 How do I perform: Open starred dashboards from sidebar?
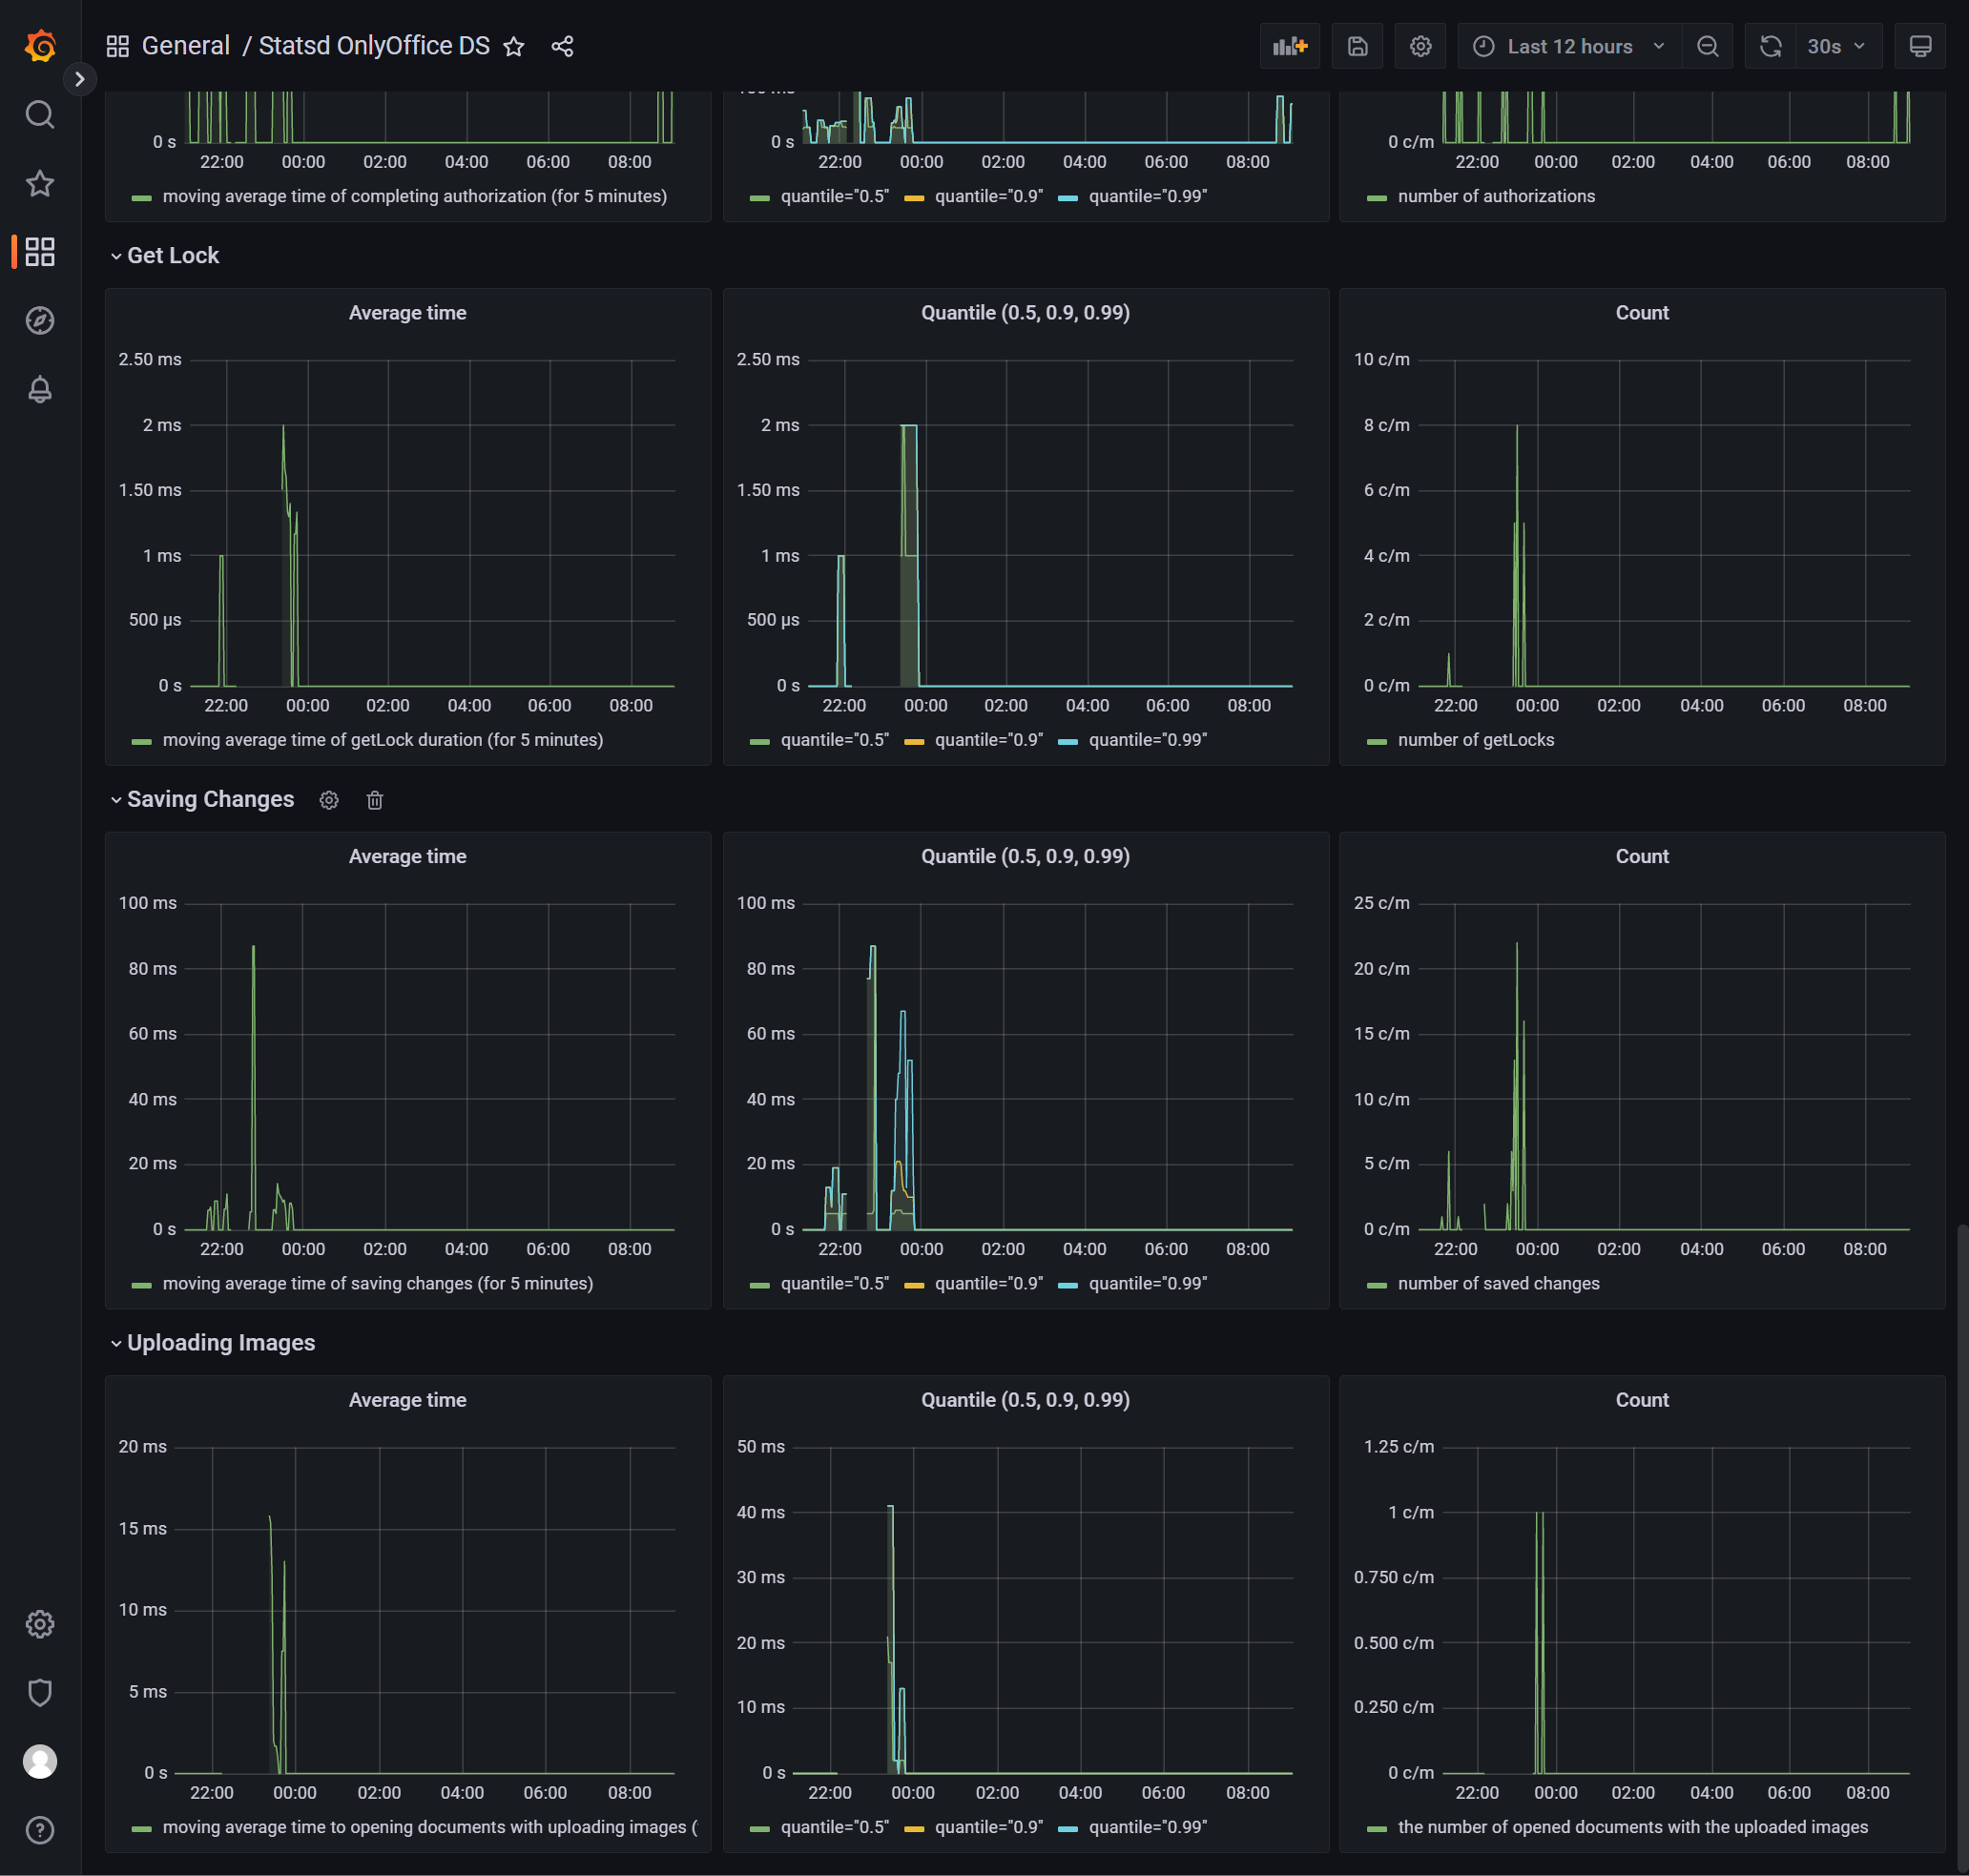[40, 183]
